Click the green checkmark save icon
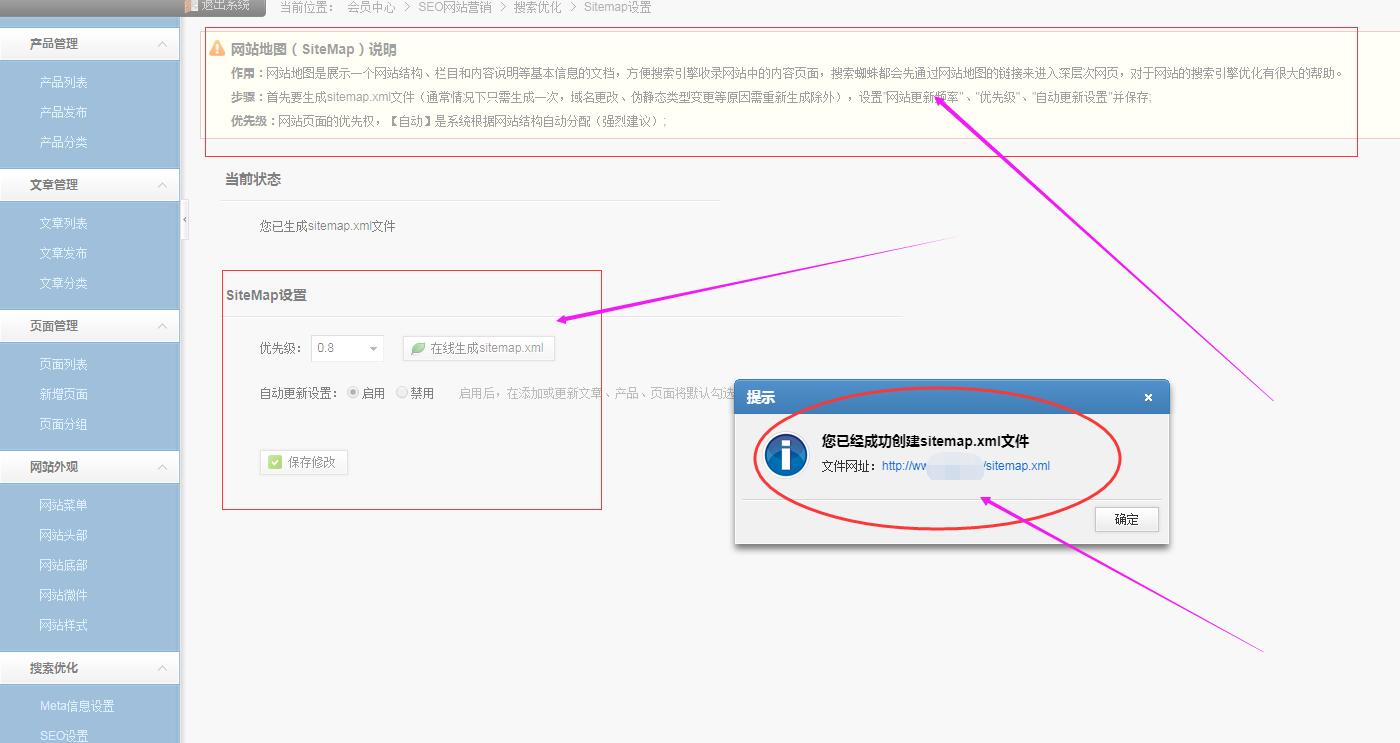 click(275, 462)
